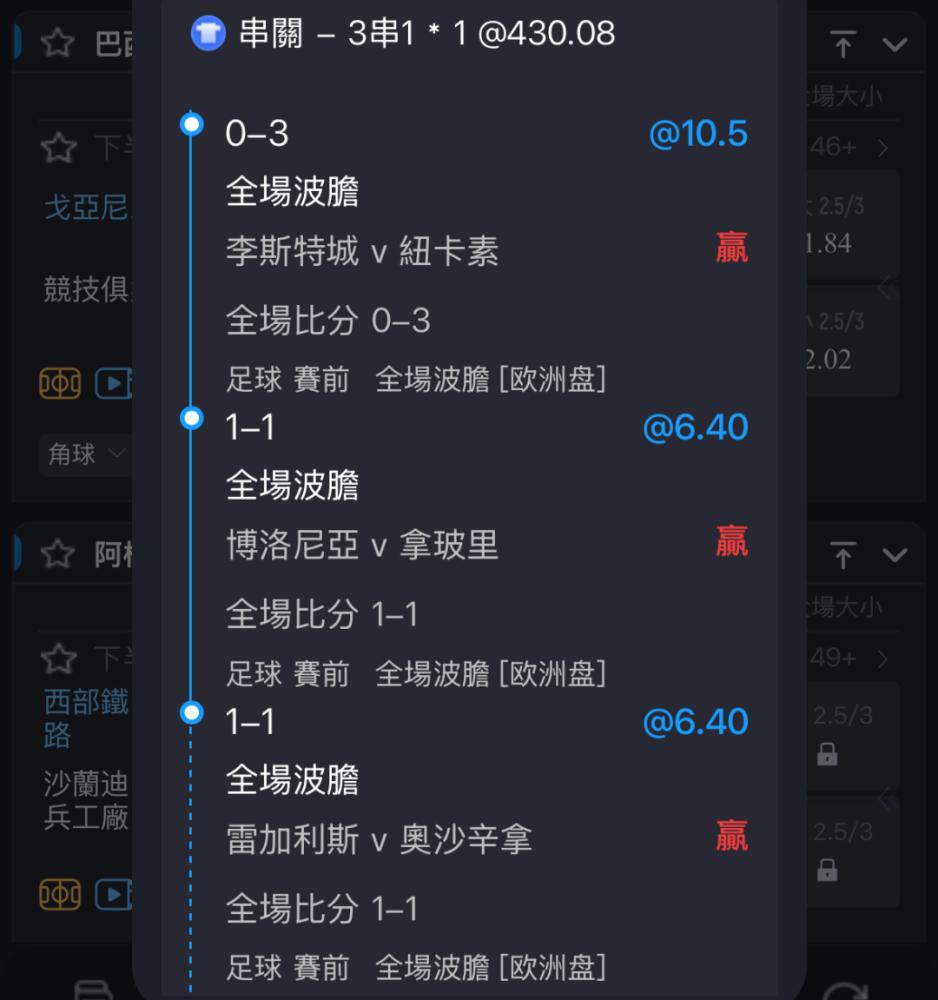Click the blue shirt icon beside 串關

point(208,33)
